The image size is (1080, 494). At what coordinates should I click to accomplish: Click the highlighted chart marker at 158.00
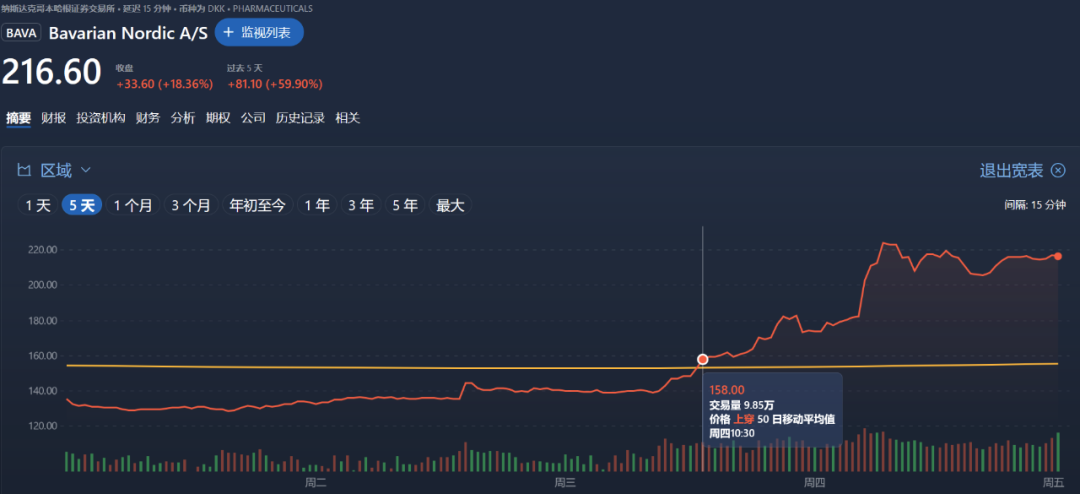coord(703,359)
